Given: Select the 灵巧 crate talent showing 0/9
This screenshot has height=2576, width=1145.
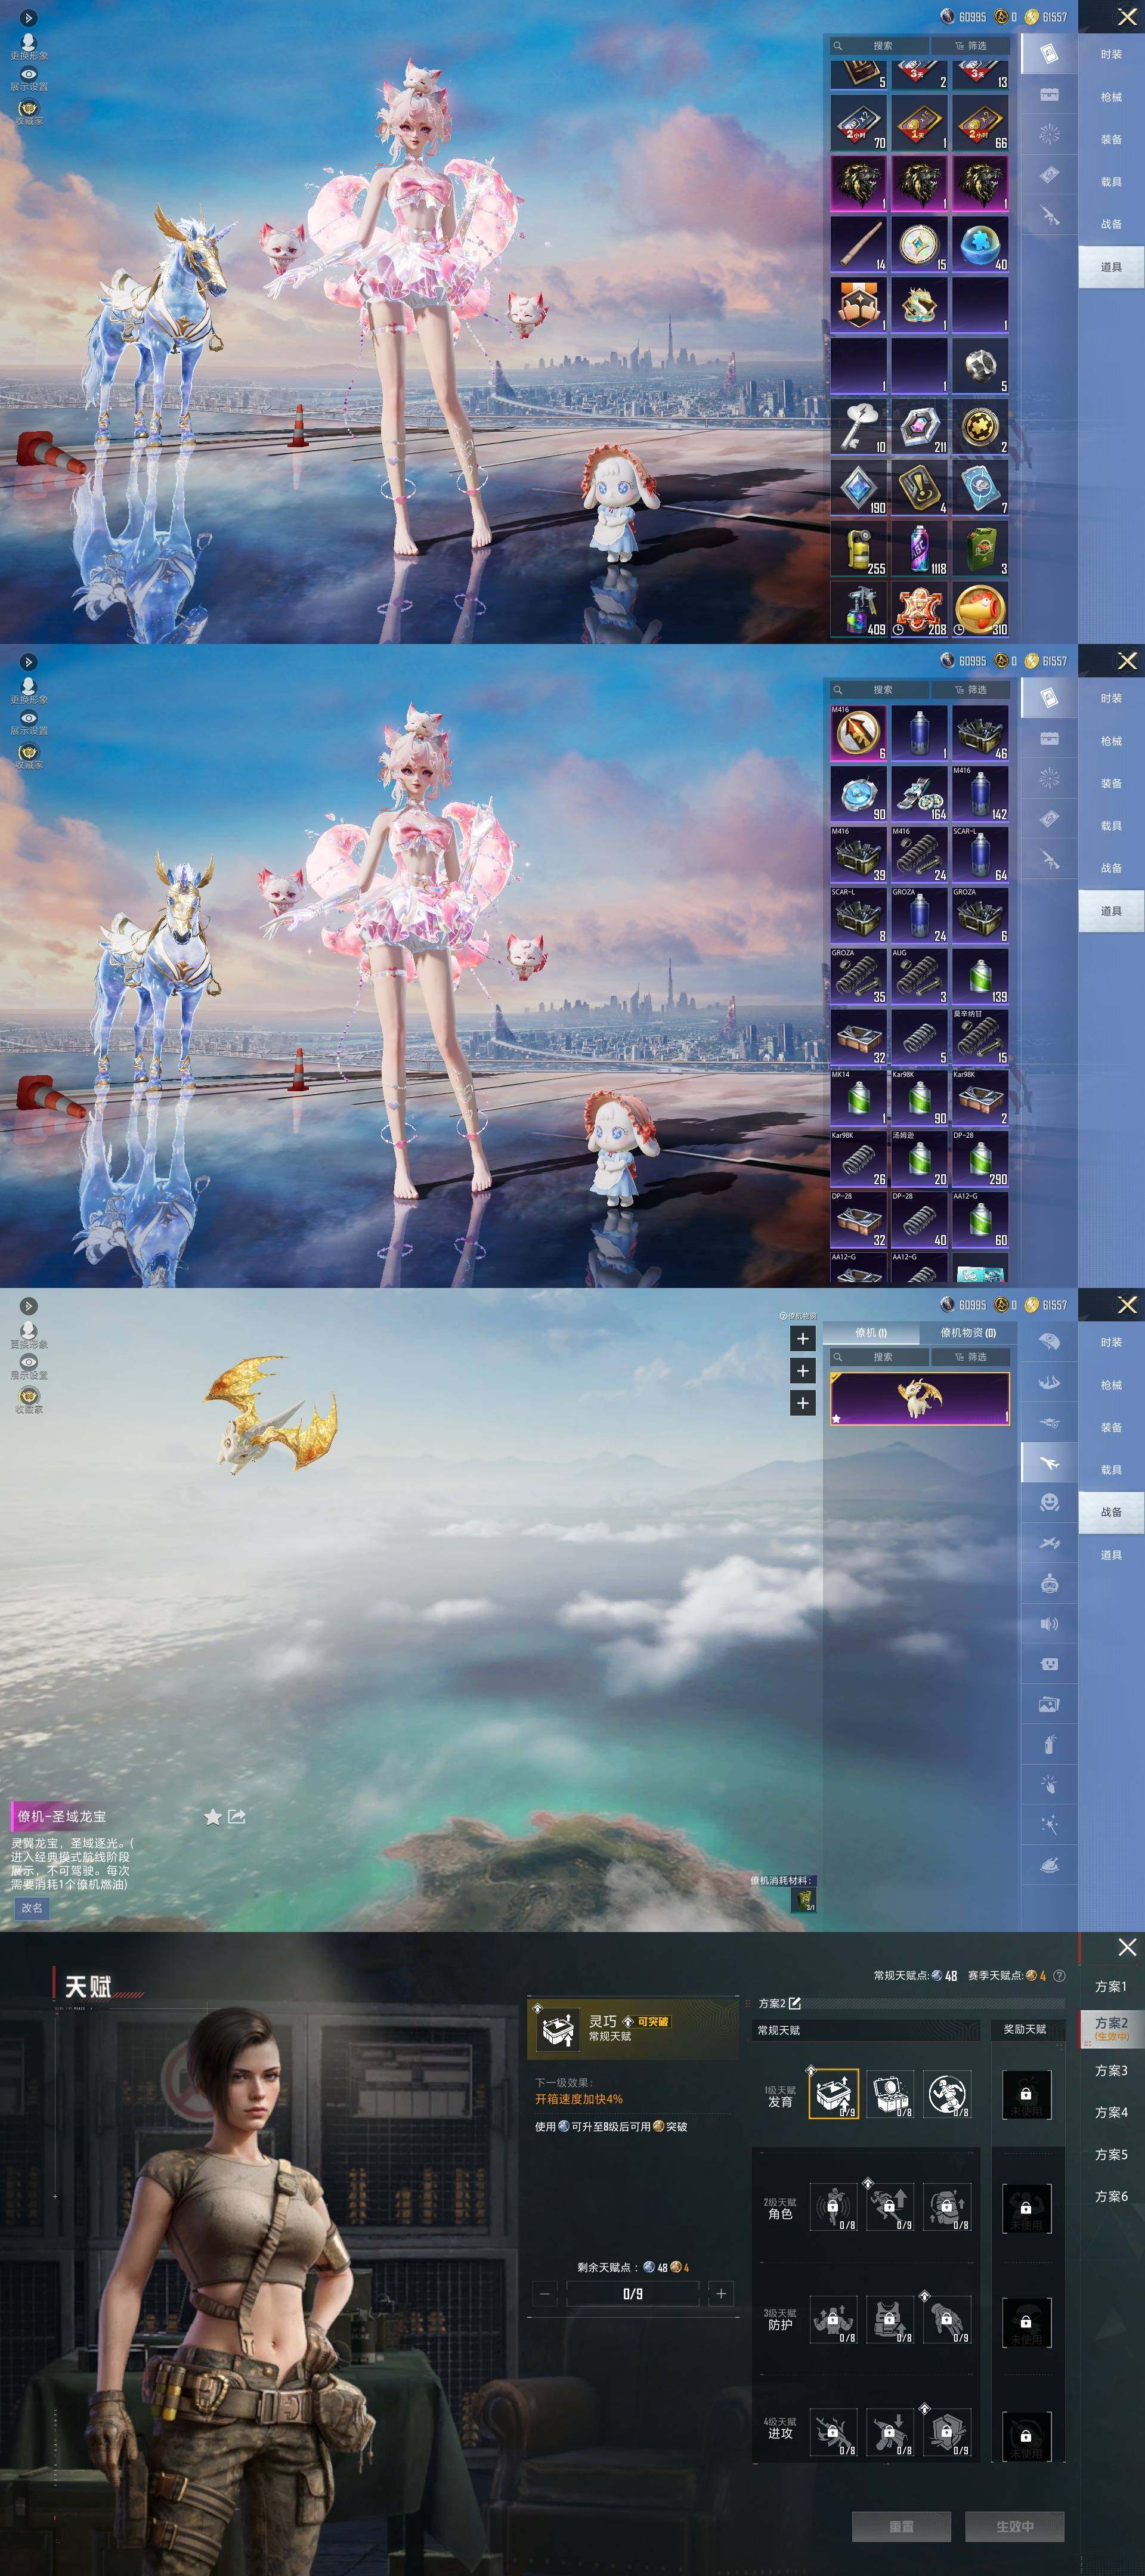Looking at the screenshot, I should pyautogui.click(x=833, y=2093).
